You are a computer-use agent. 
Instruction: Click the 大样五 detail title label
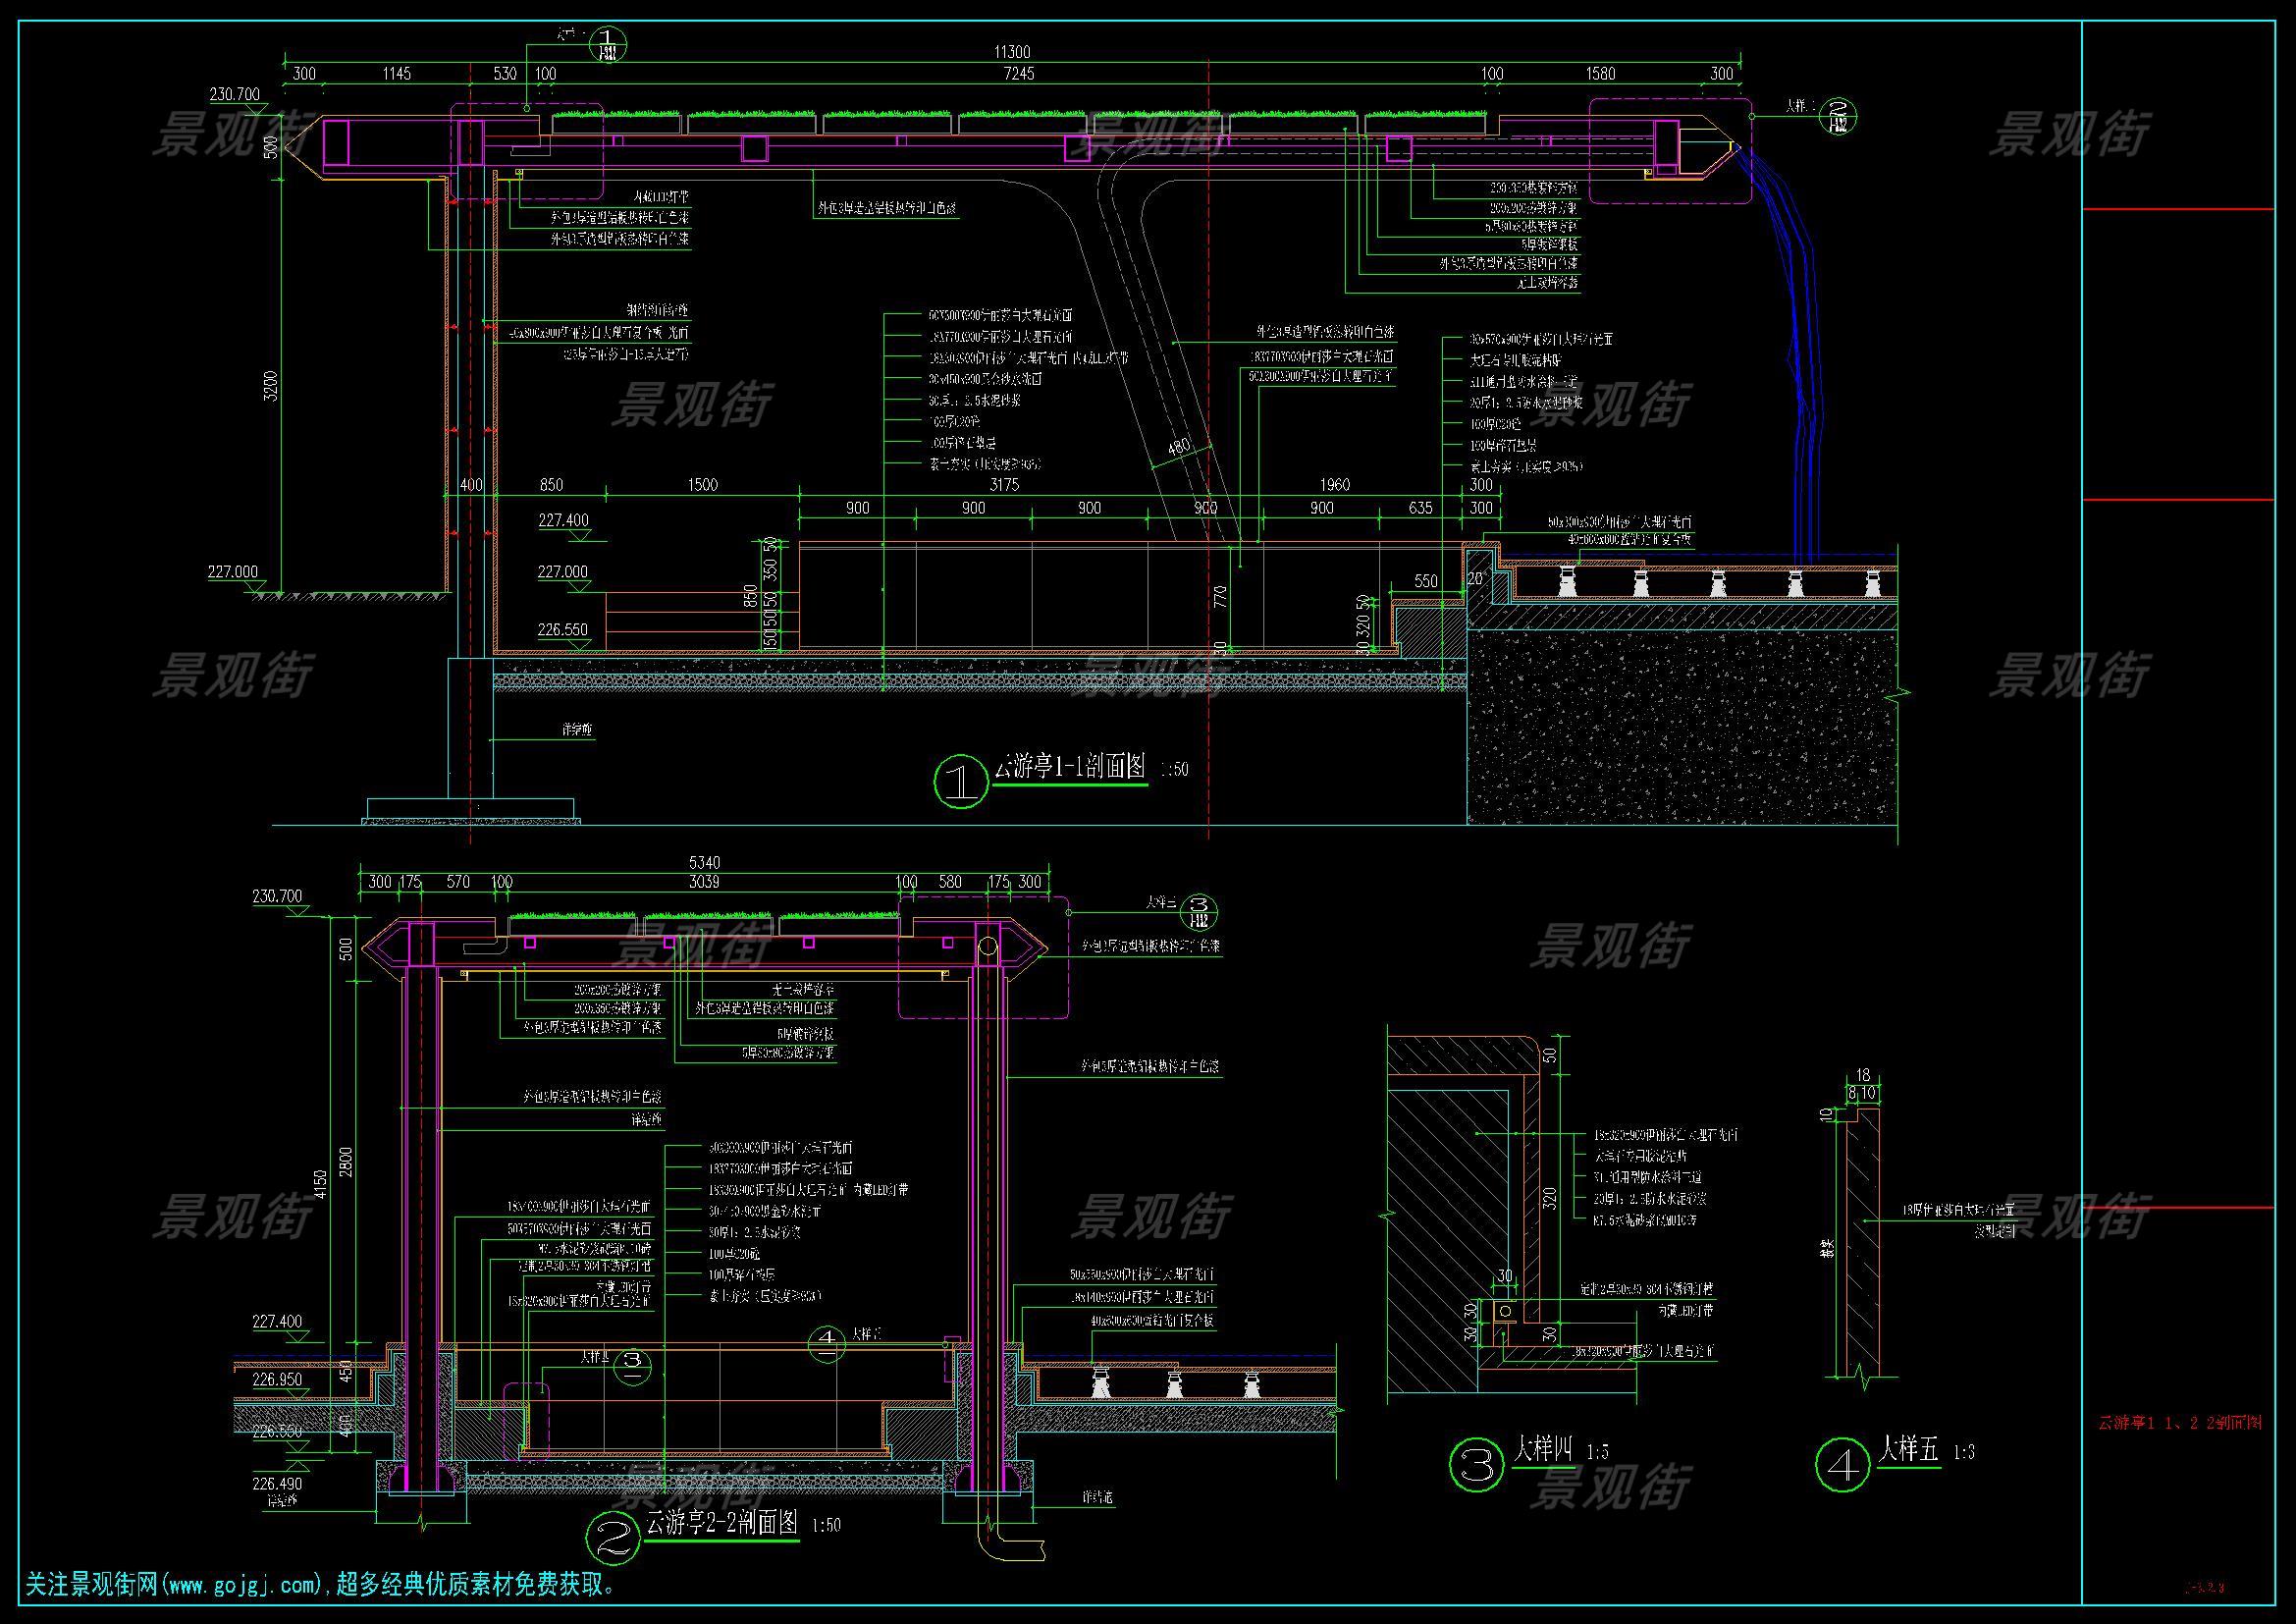coord(1907,1449)
